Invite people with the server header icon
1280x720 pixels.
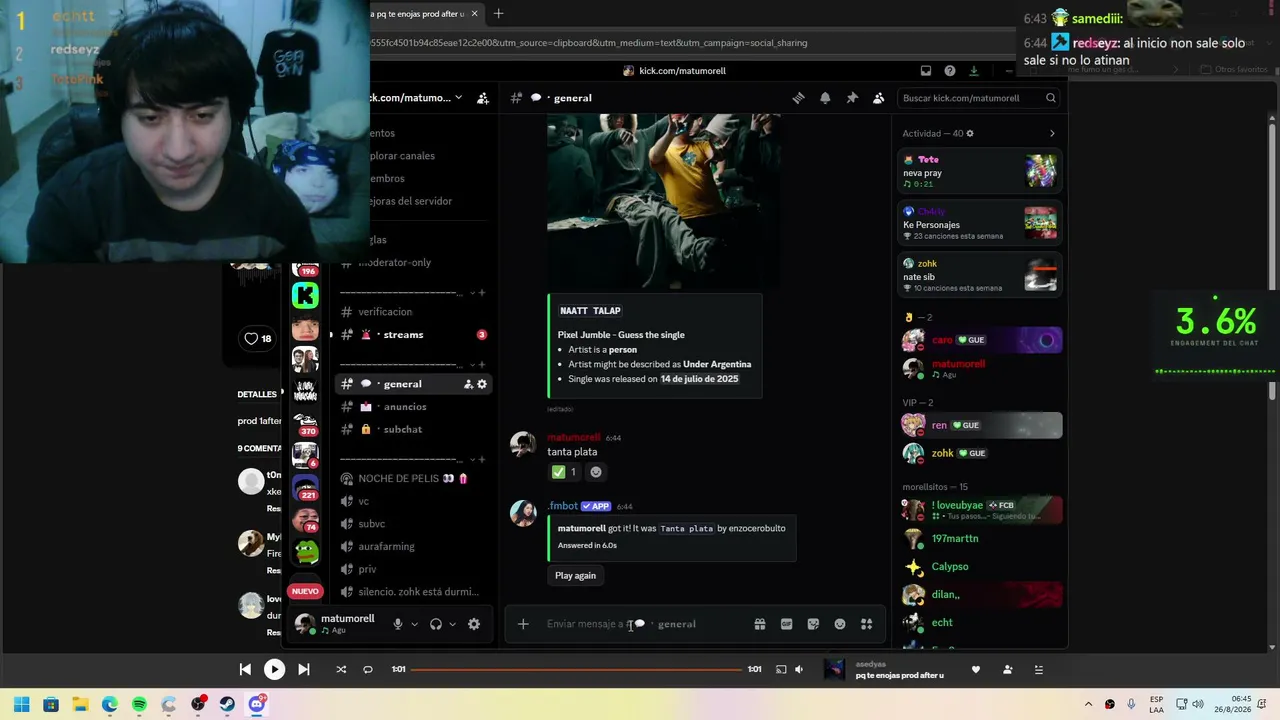click(x=483, y=98)
